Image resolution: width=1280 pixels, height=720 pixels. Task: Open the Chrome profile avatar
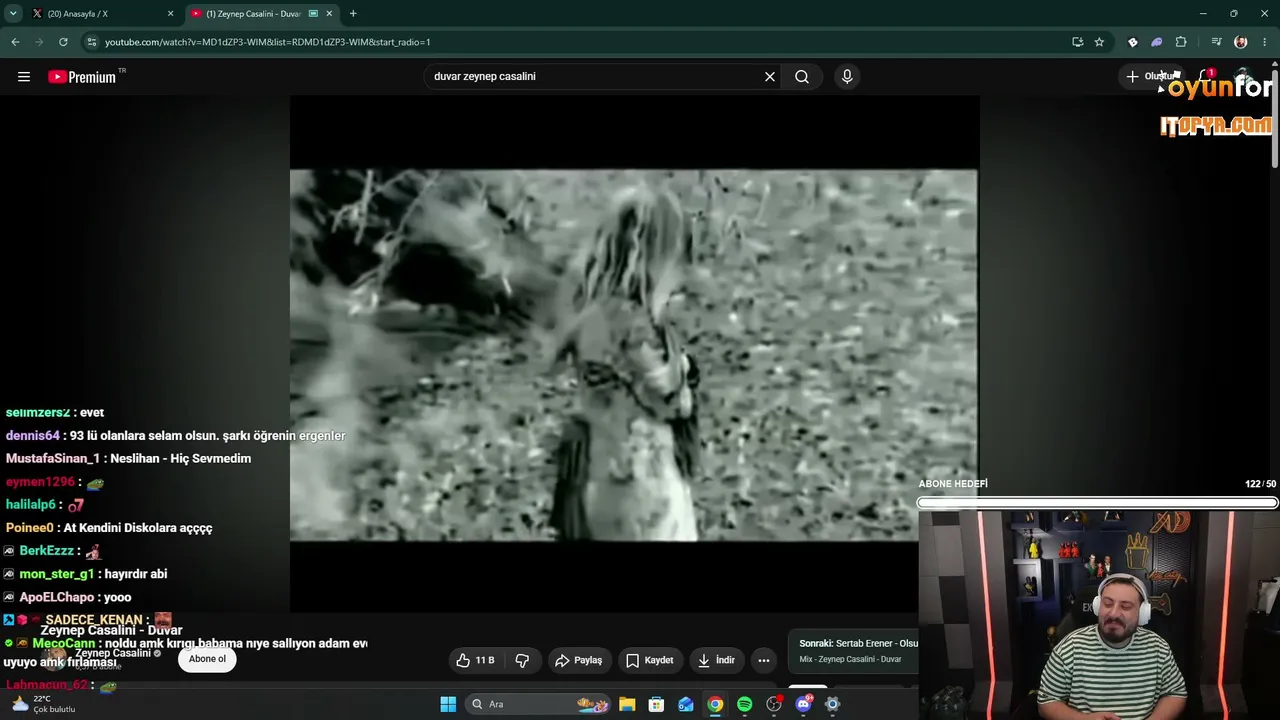[1241, 42]
